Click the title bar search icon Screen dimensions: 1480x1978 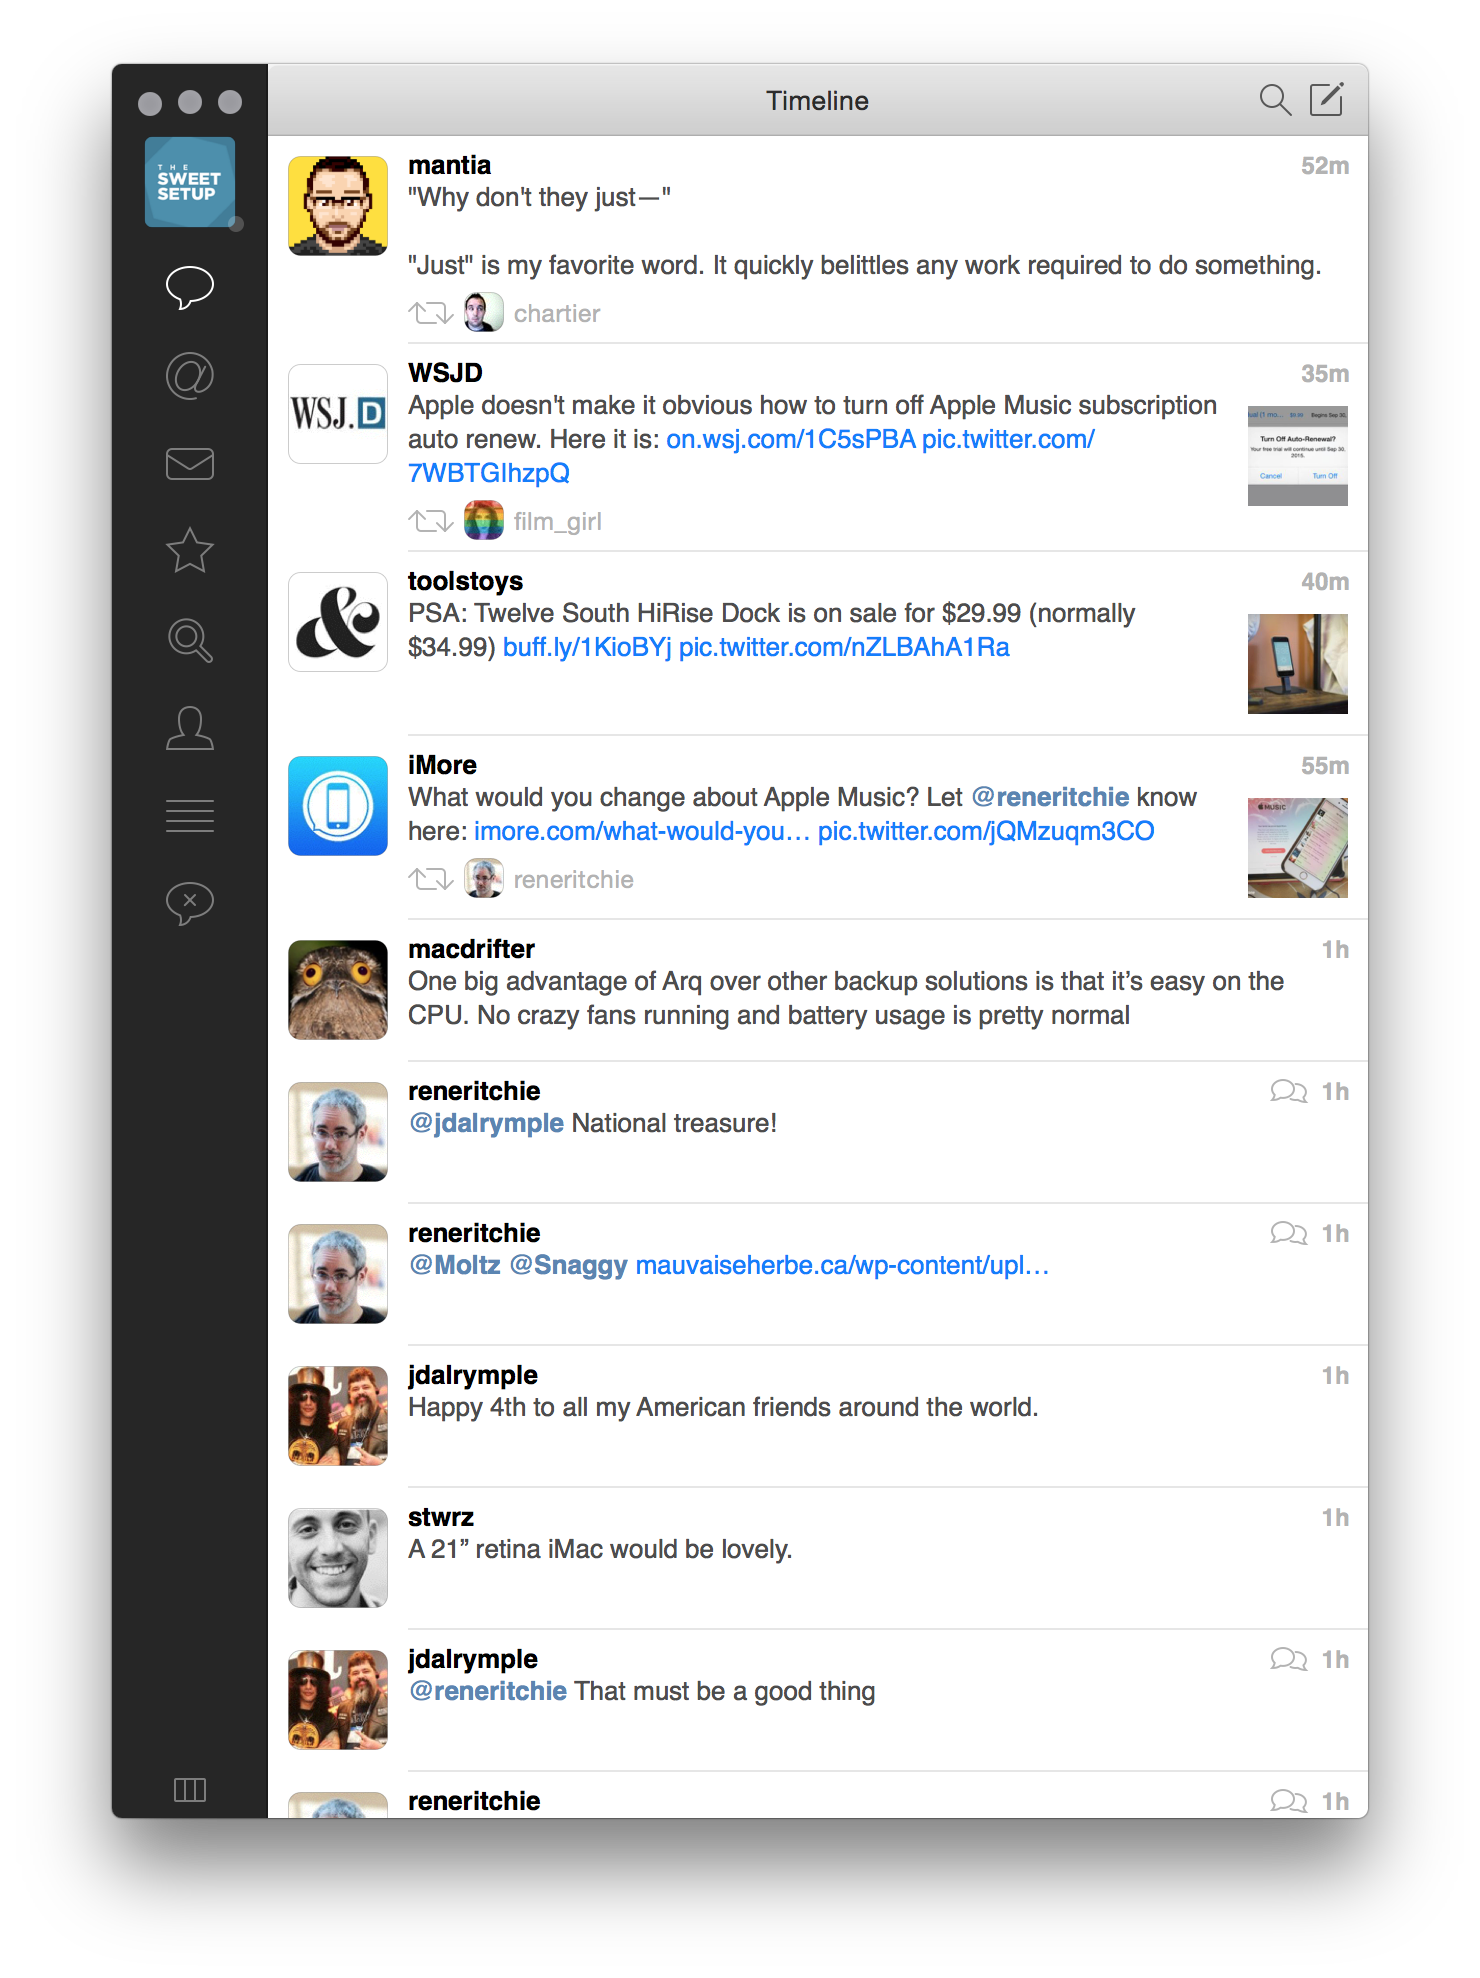(x=1275, y=100)
